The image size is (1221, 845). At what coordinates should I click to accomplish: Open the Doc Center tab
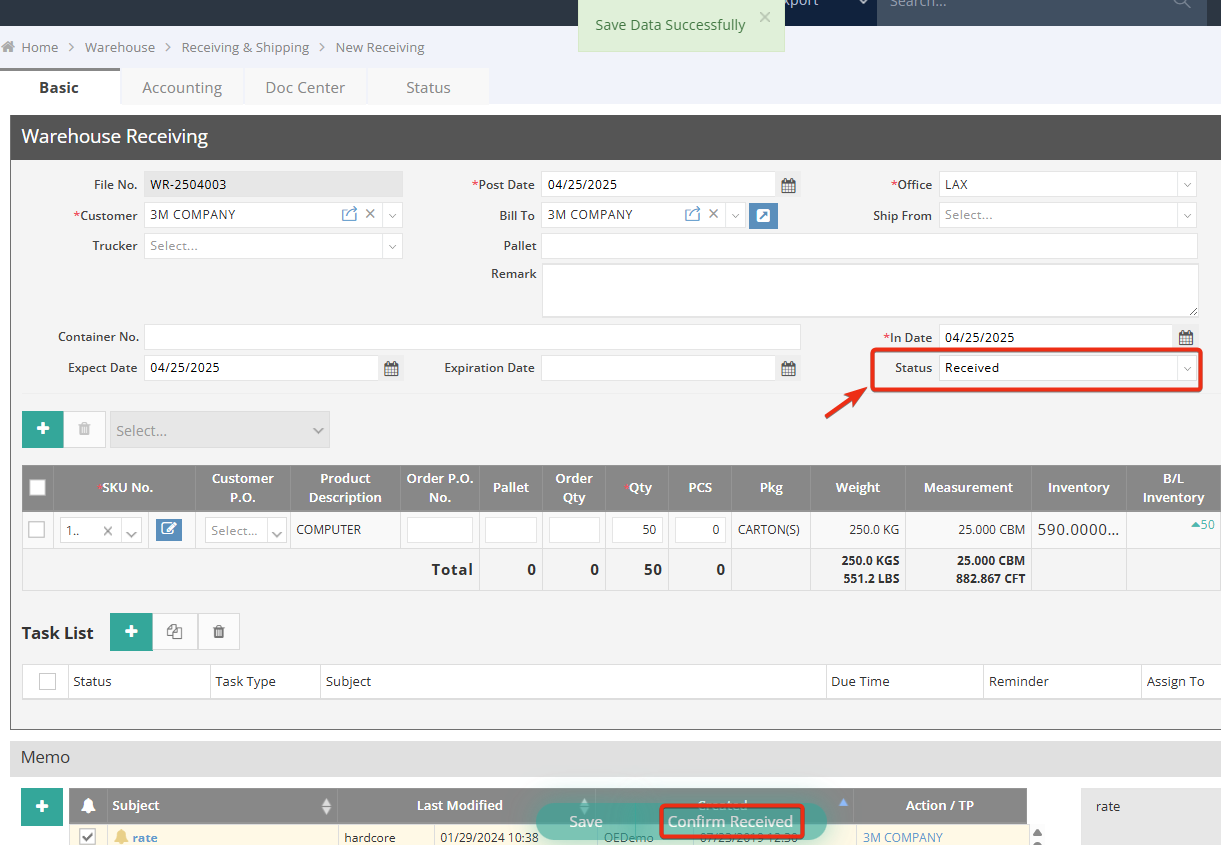305,88
